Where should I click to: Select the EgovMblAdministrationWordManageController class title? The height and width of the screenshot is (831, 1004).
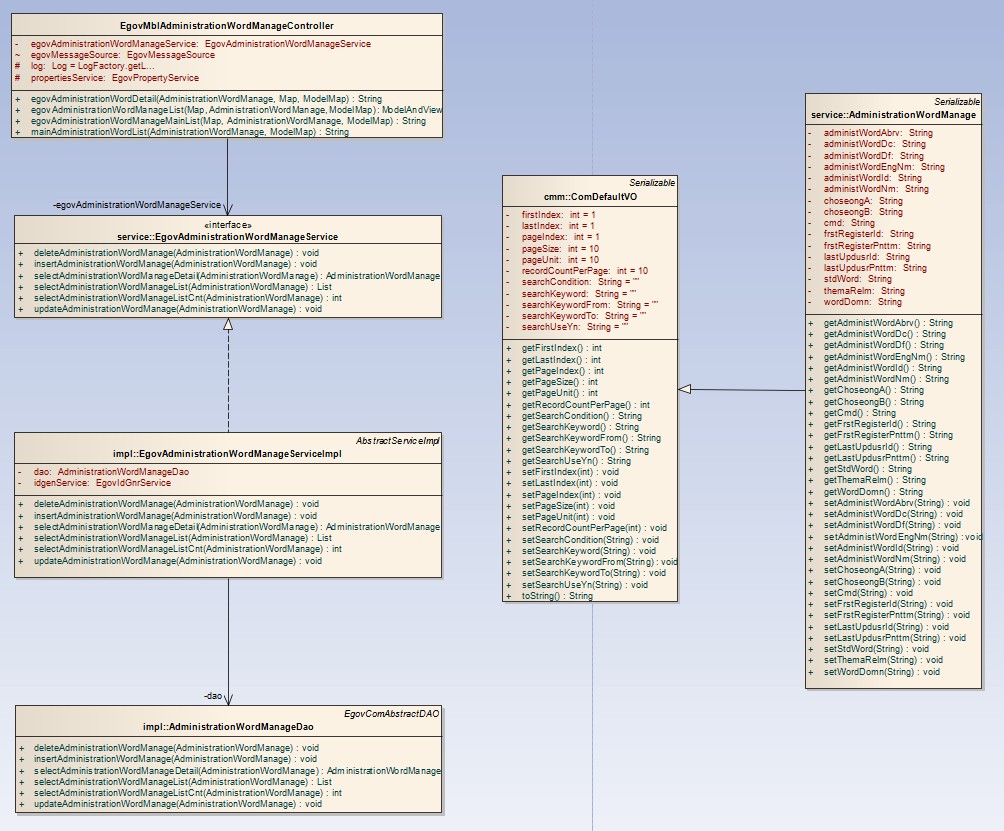pos(227,26)
